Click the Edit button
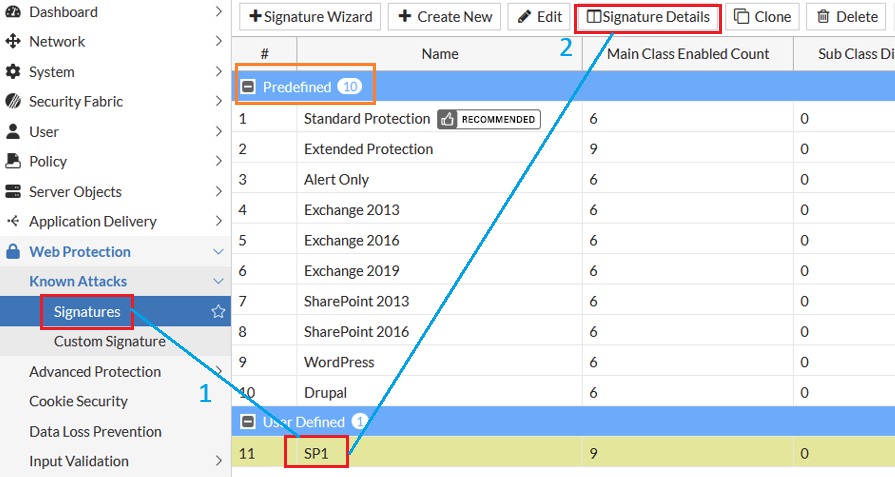This screenshot has height=477, width=895. point(539,17)
